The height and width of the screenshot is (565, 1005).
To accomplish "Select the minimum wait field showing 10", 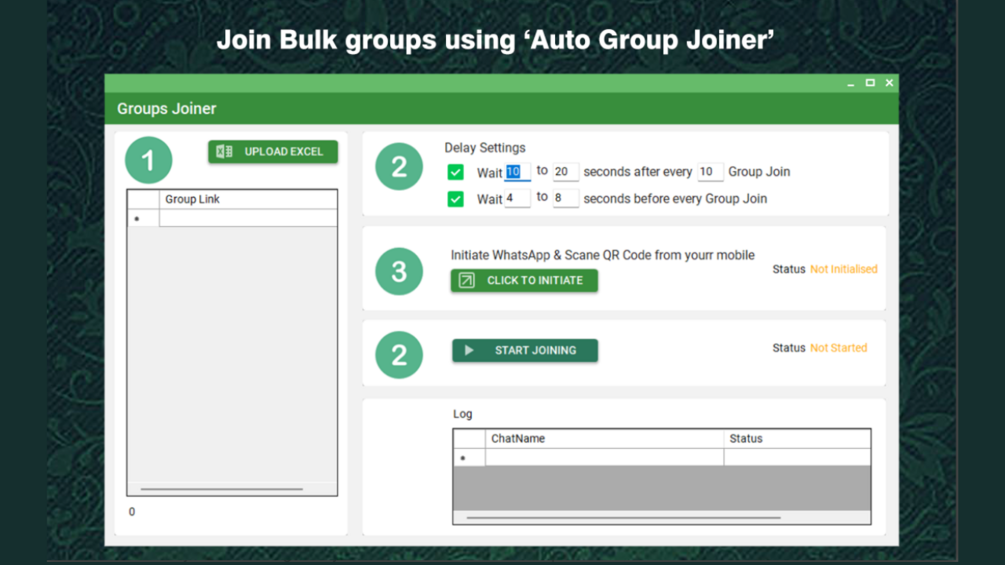I will tap(517, 172).
